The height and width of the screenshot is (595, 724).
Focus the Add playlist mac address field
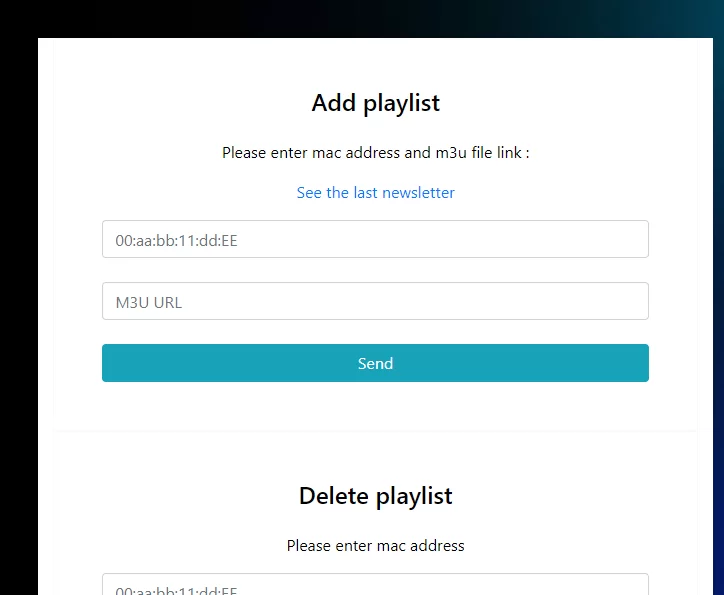[x=375, y=239]
